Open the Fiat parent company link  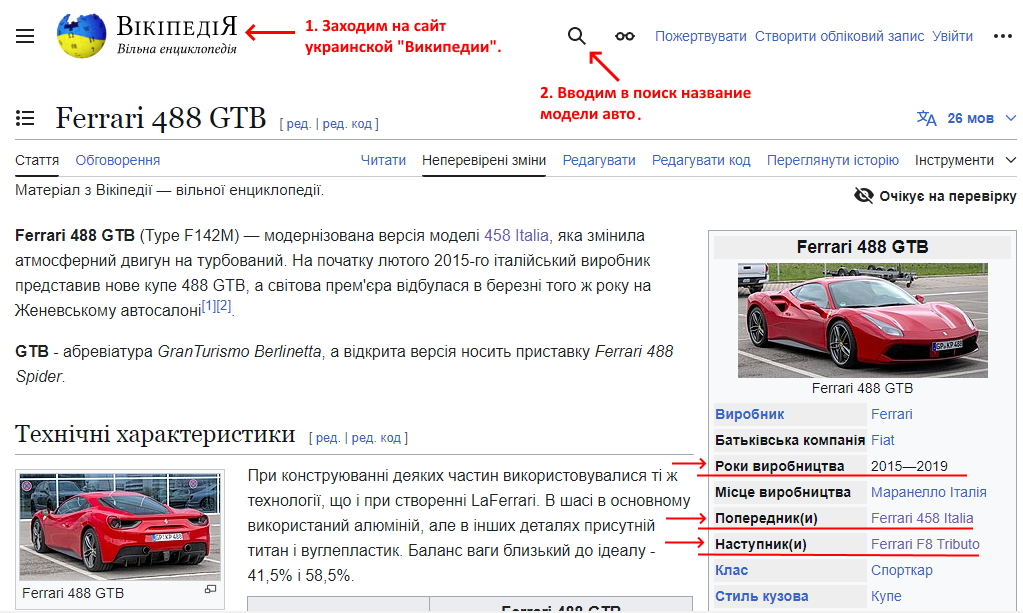coord(883,440)
